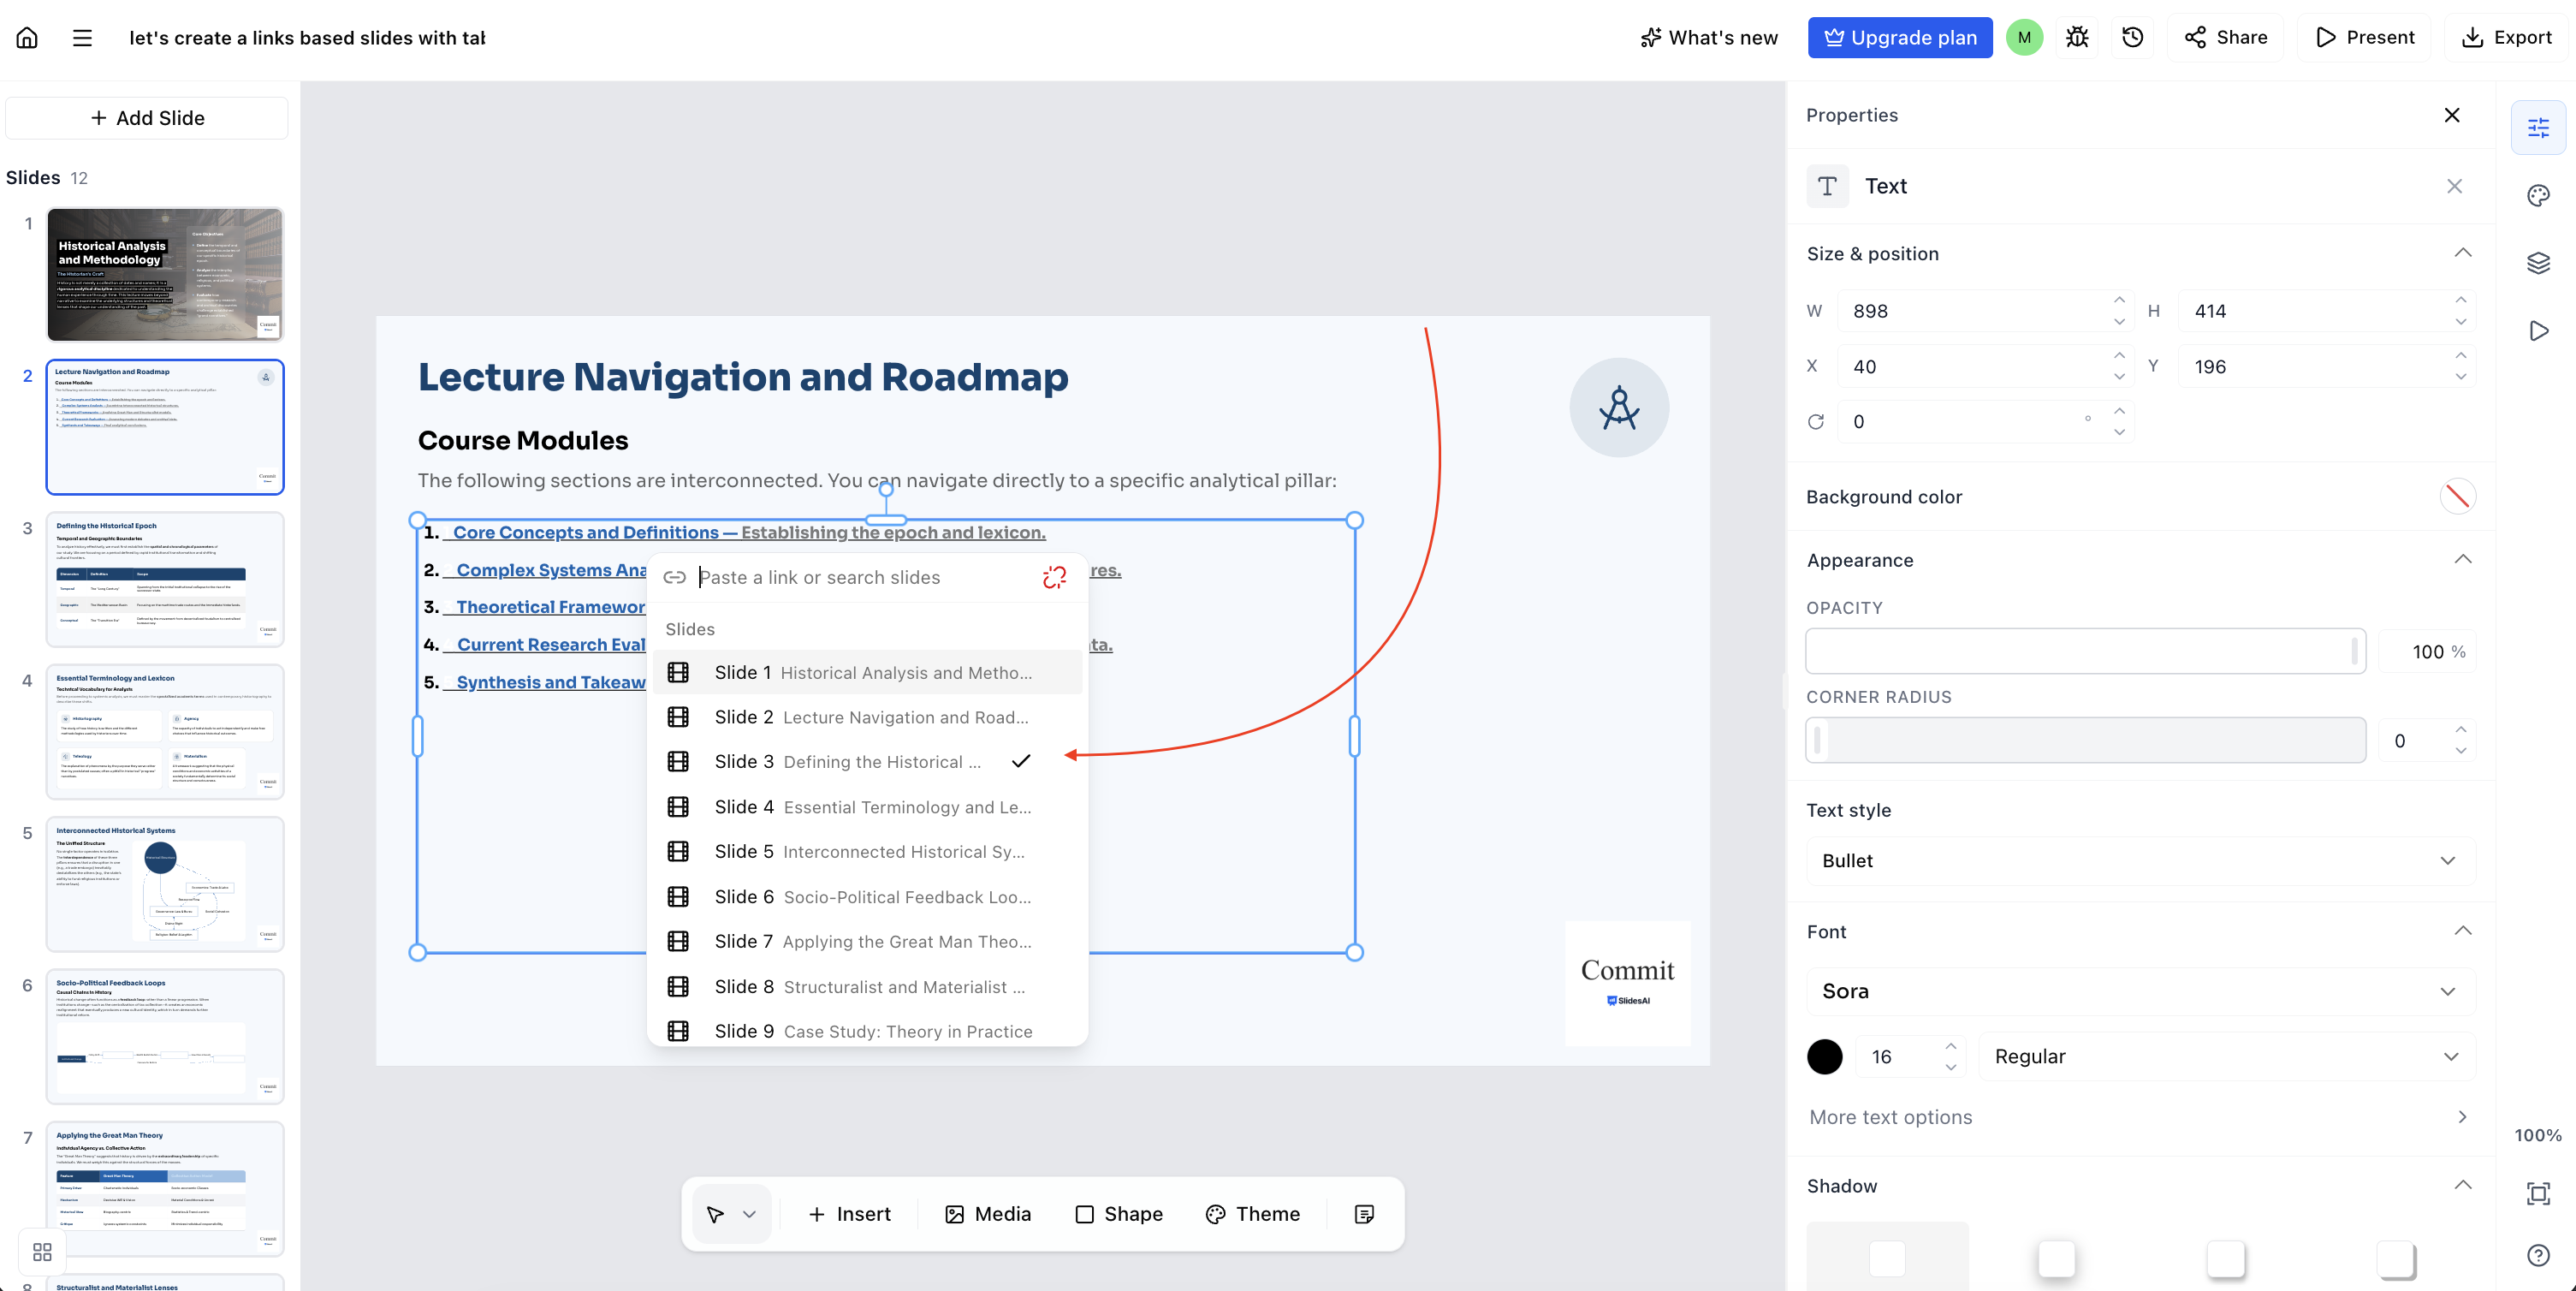The height and width of the screenshot is (1291, 2576).
Task: Click the Core Concepts and Definitions link
Action: pyautogui.click(x=586, y=533)
